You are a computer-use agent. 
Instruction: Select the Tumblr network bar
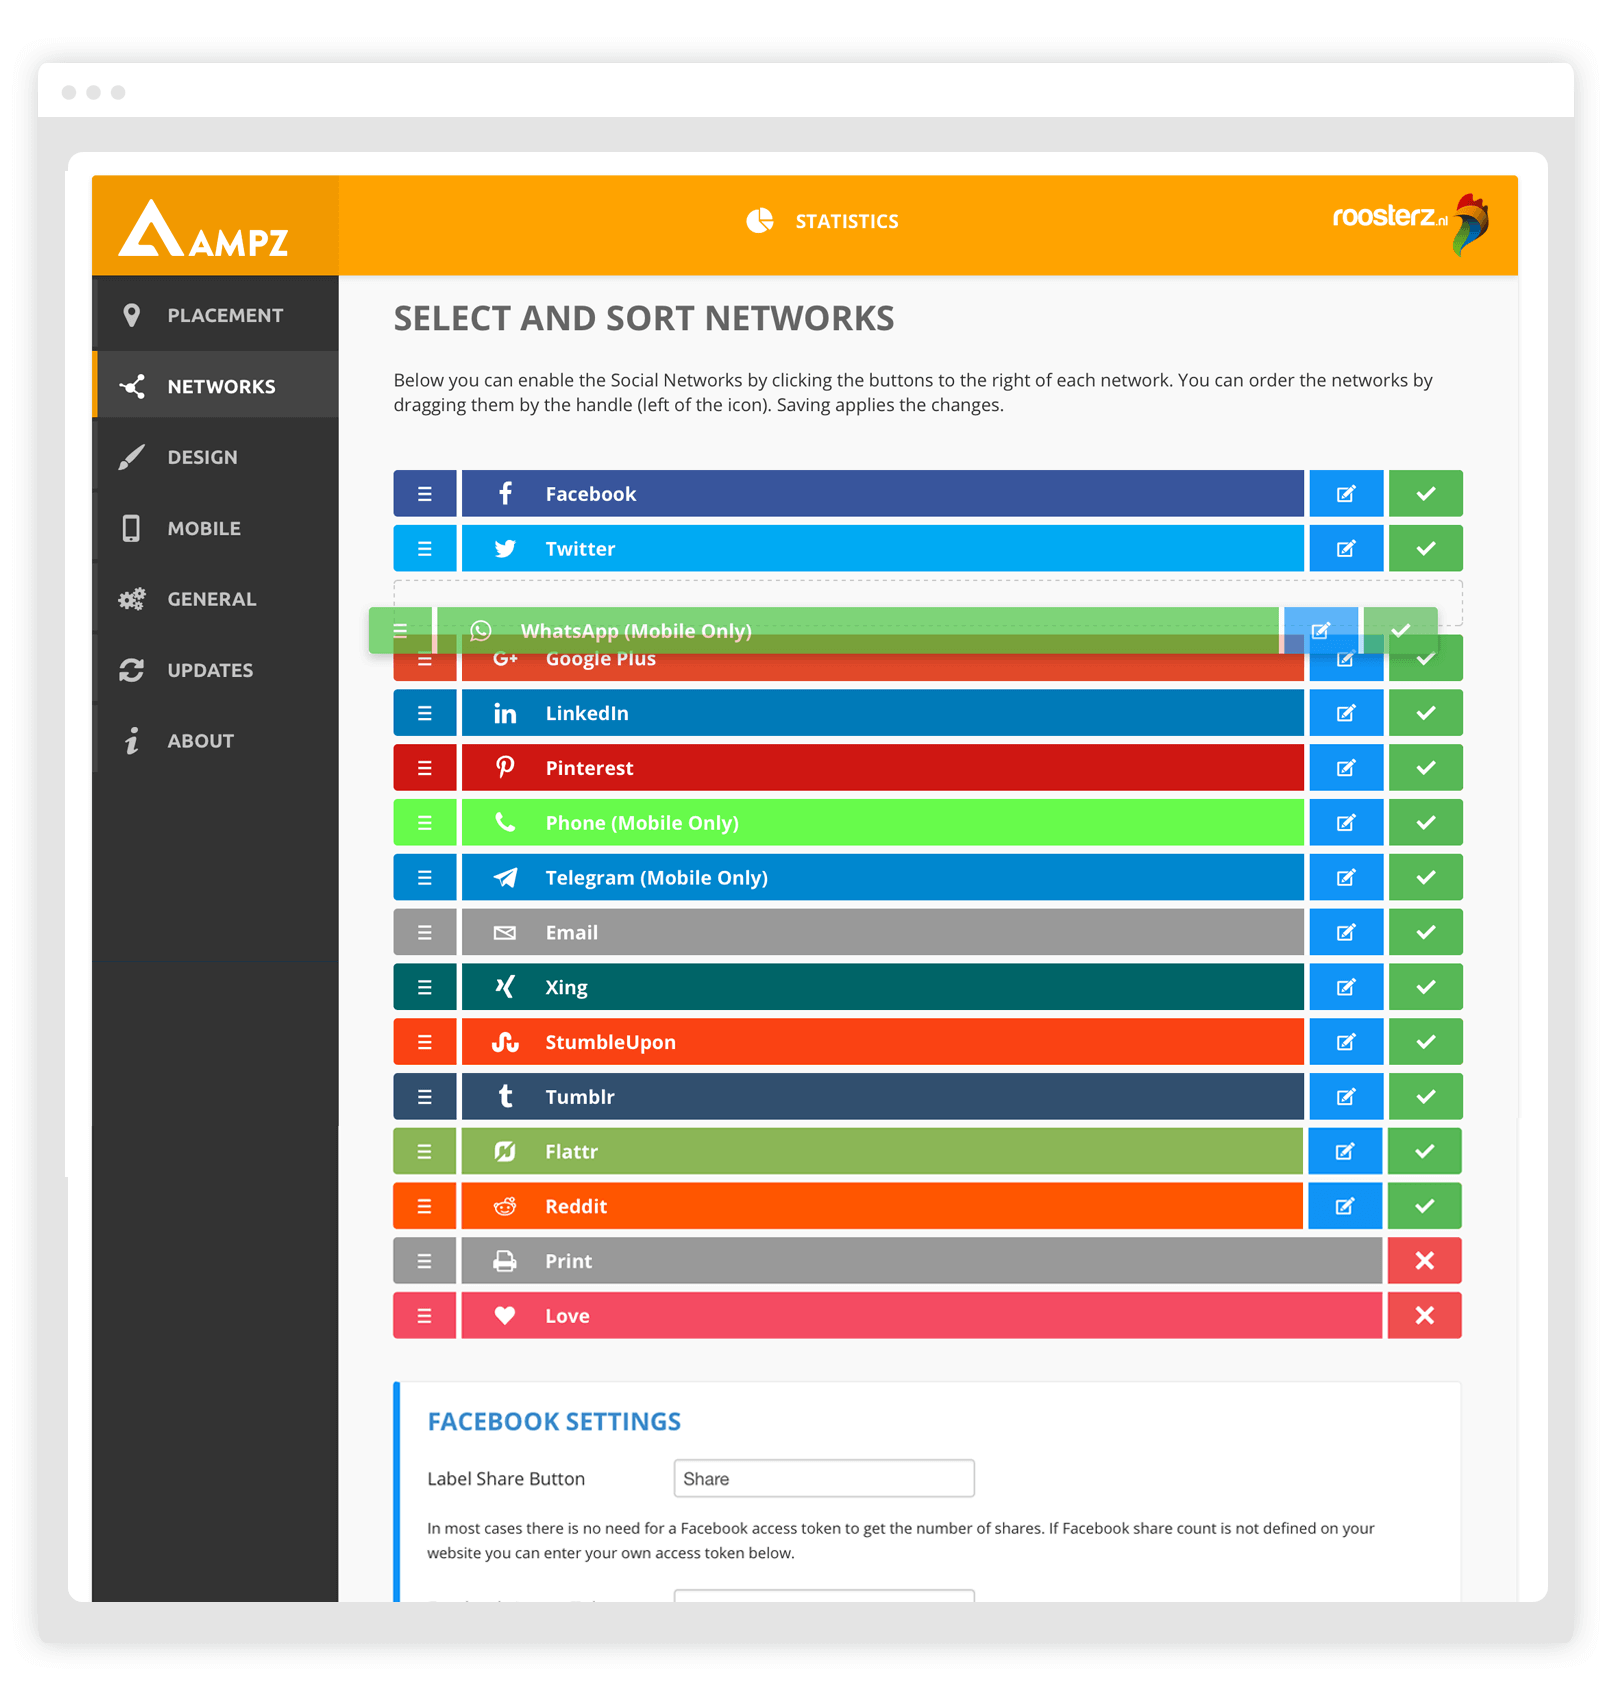(x=880, y=1097)
